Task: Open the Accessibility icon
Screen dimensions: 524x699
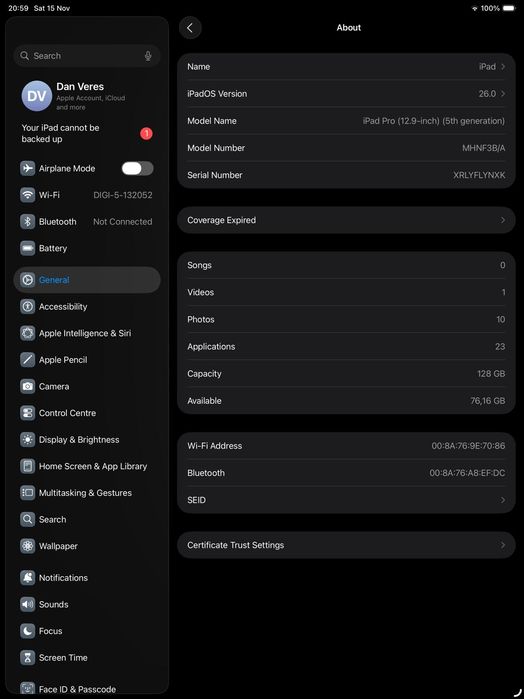Action: (28, 307)
